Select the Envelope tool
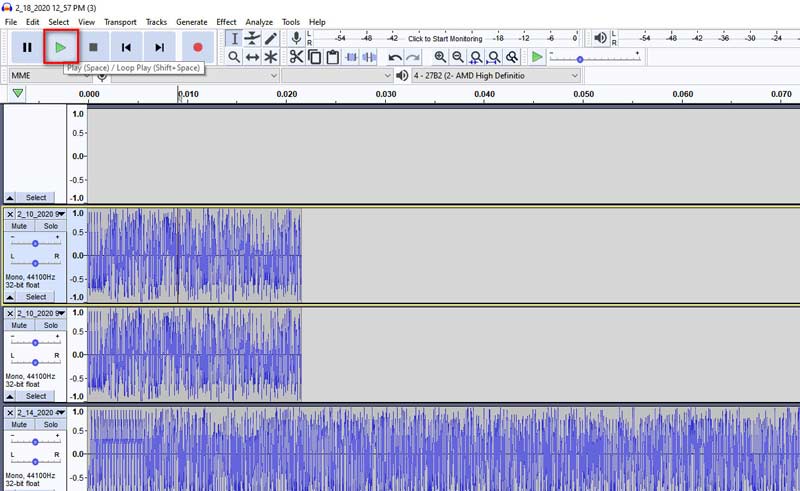The width and height of the screenshot is (800, 491). click(x=252, y=38)
